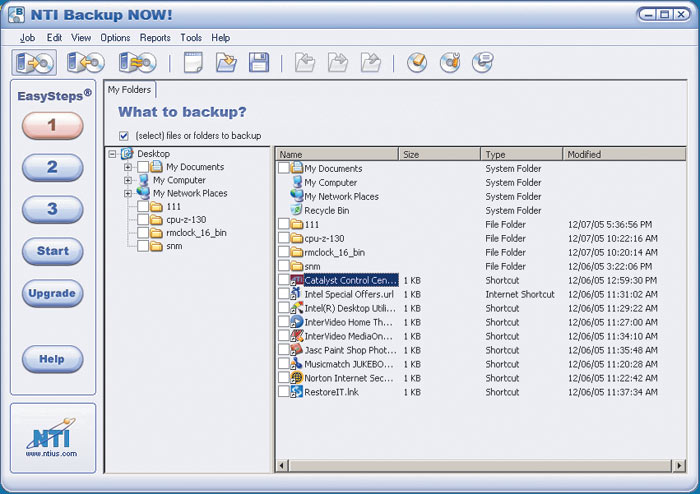Click the NTI Backup NOW title bar icon
700x494 pixels.
click(17, 14)
